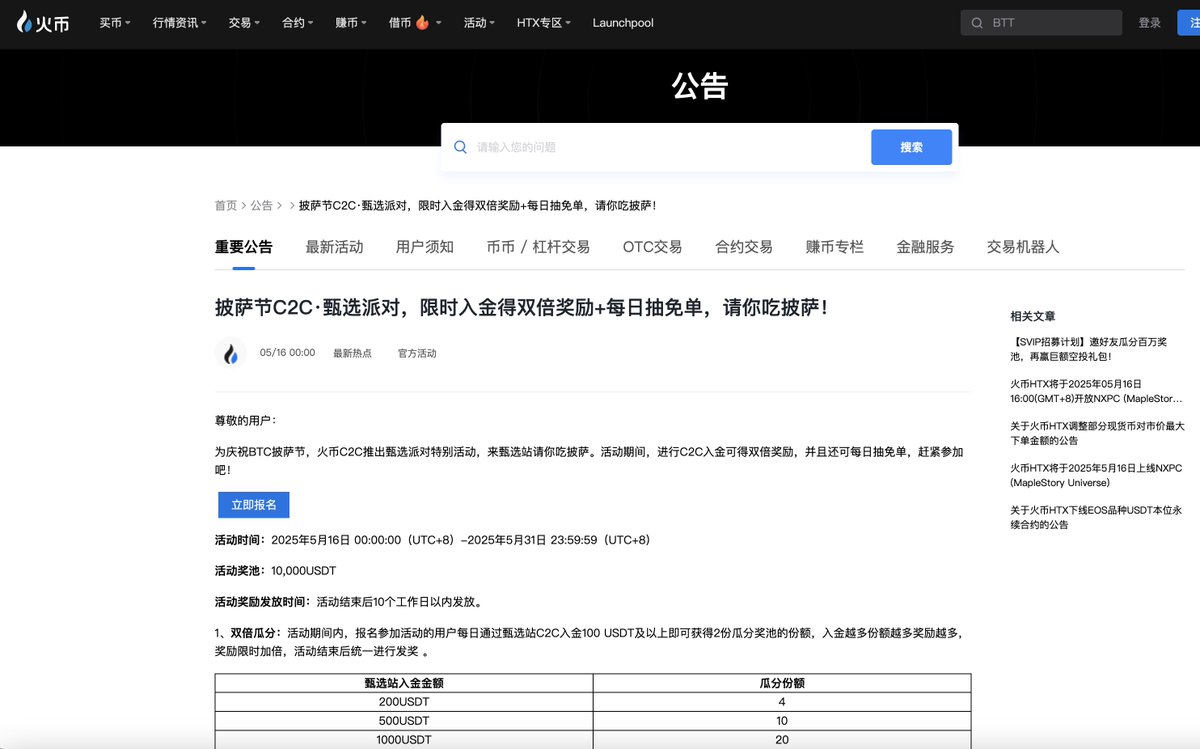Screen dimensions: 1200x749
Task: Click the 活动时间 date range line
Action: click(x=433, y=540)
